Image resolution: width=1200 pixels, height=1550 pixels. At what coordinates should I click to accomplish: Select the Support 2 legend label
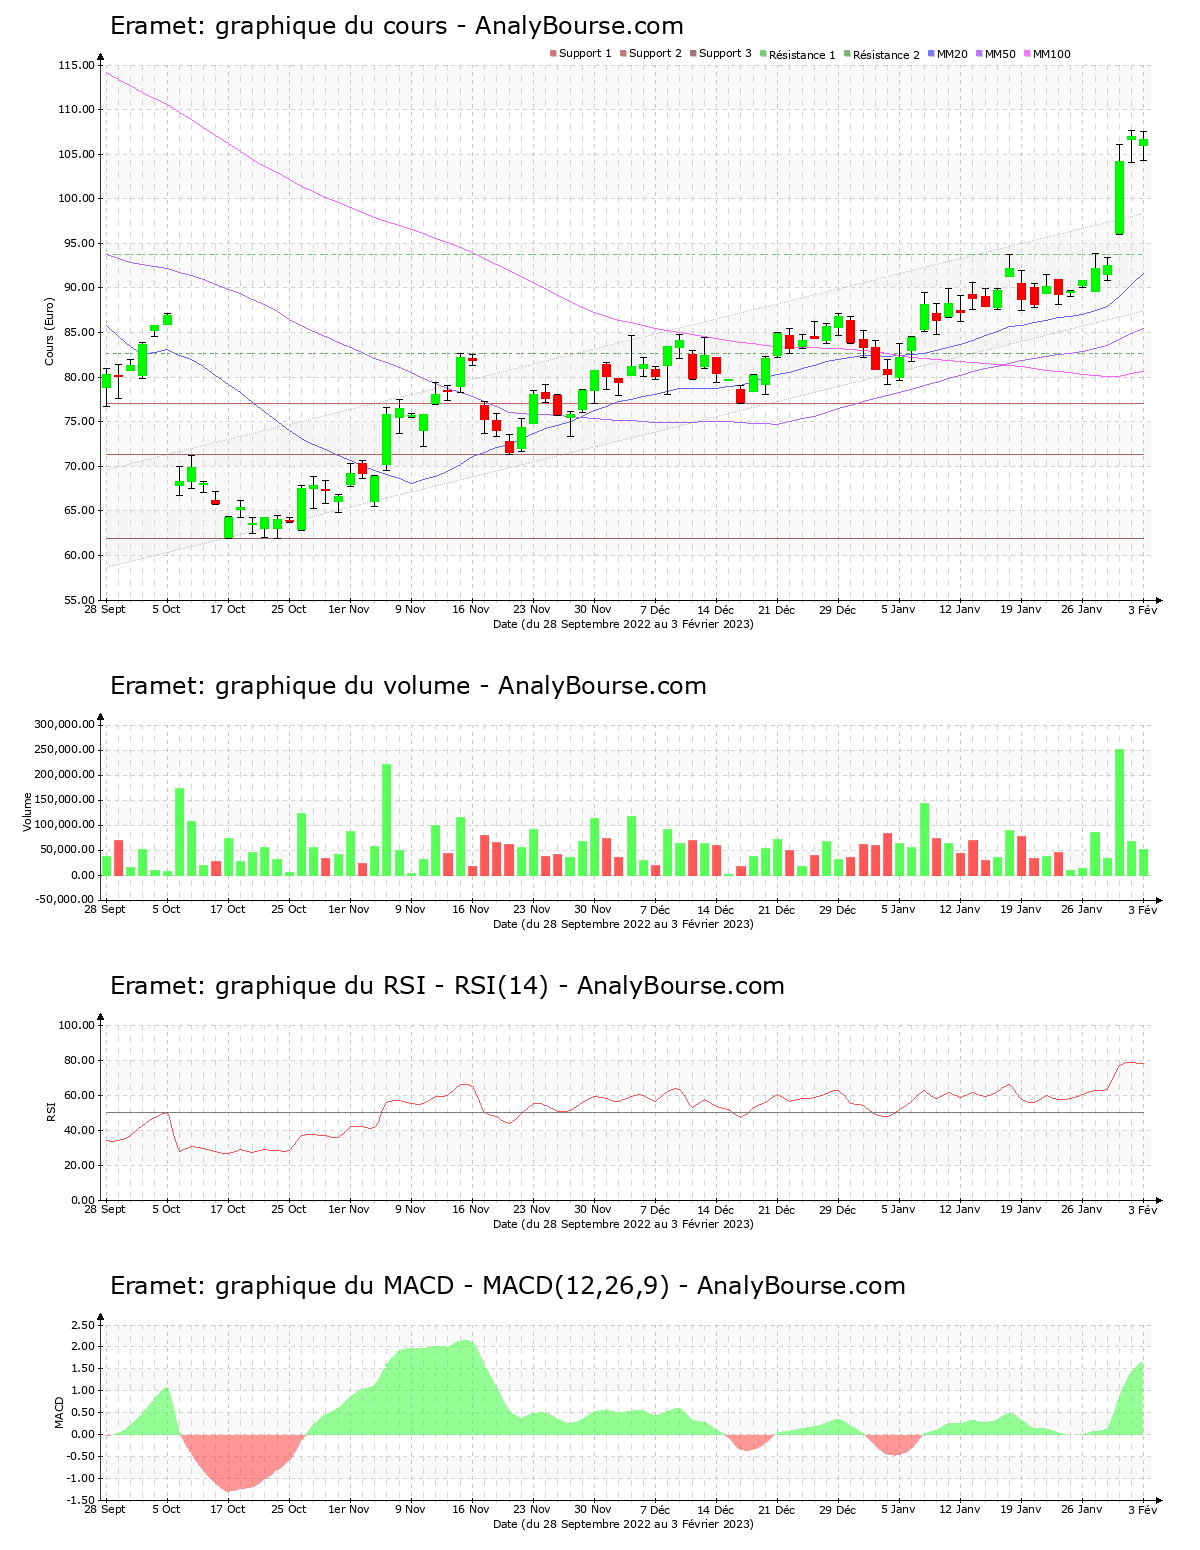click(655, 54)
